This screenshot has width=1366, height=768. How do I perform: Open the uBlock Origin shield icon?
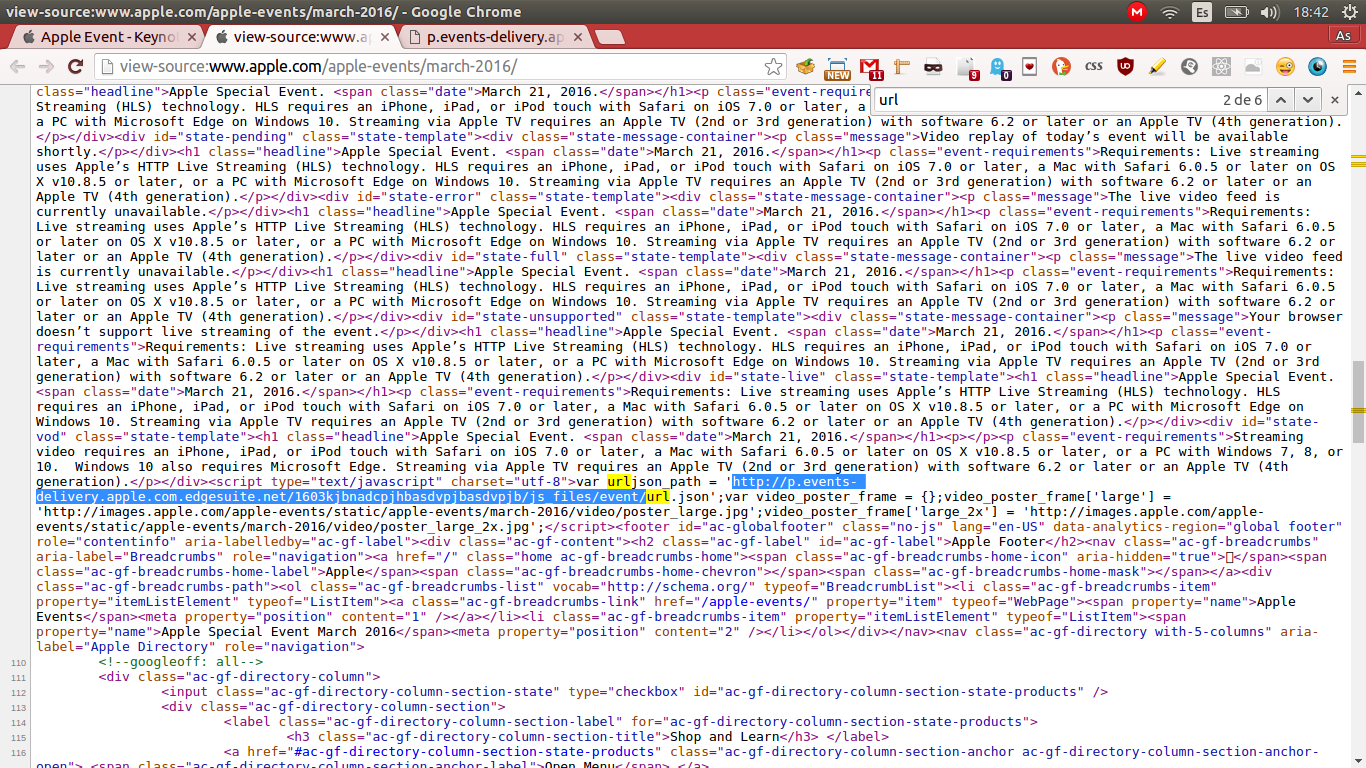coord(1126,67)
